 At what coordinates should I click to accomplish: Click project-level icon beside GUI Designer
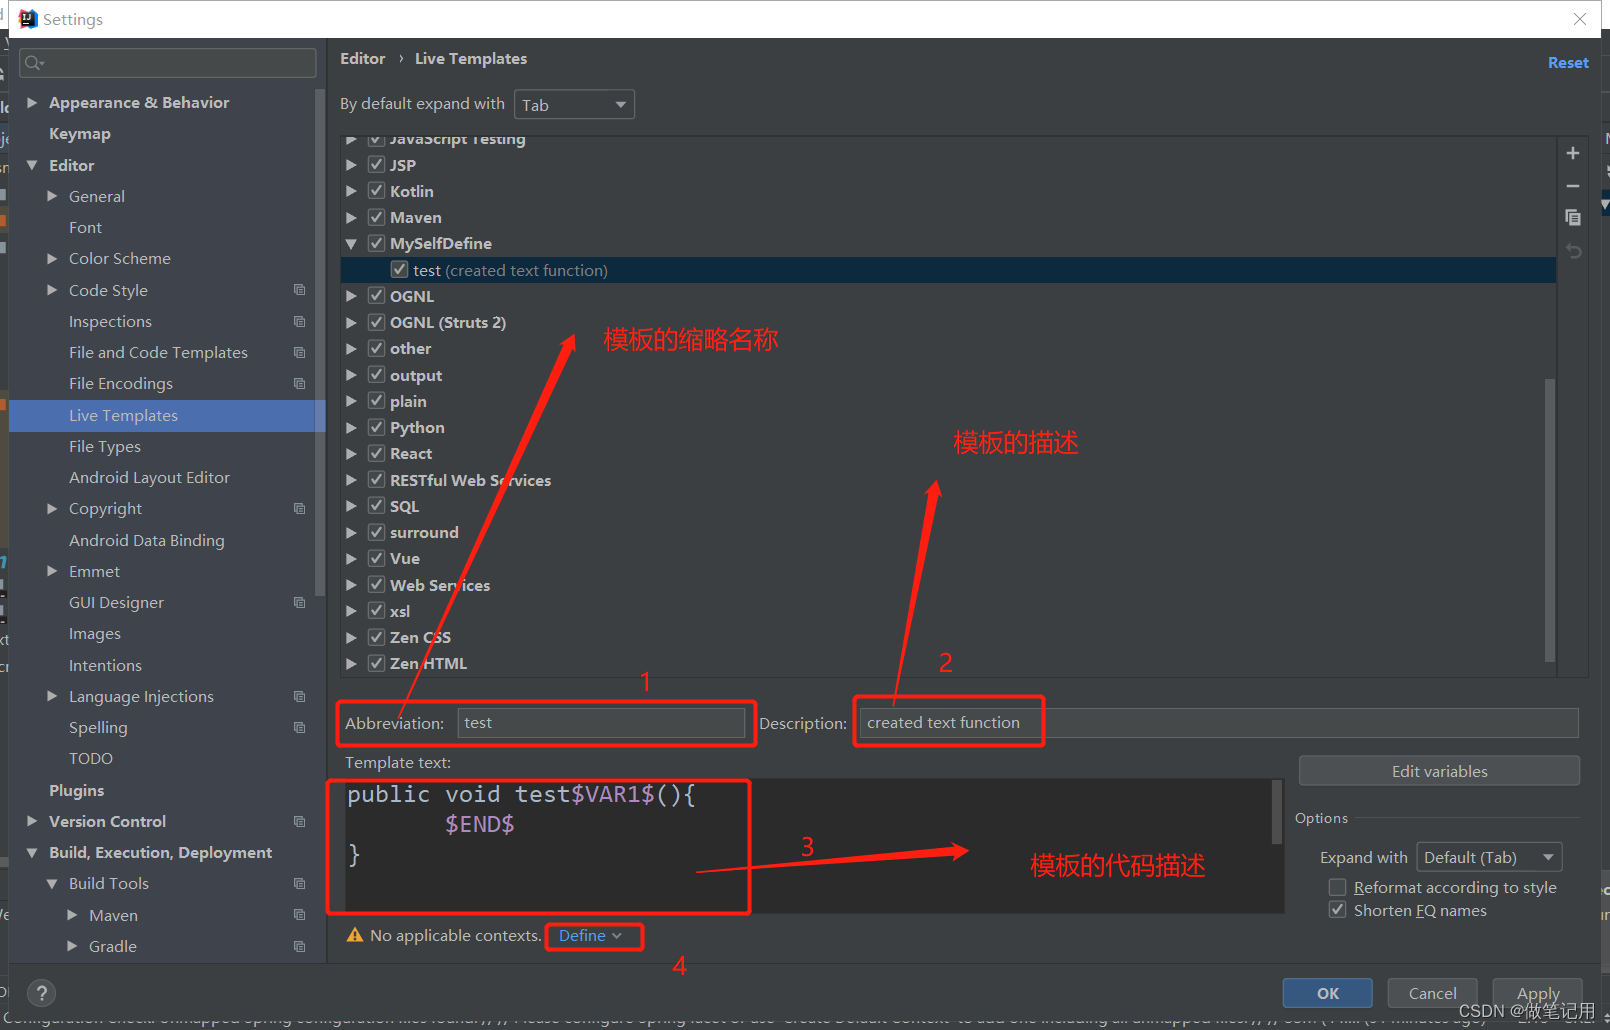[299, 602]
